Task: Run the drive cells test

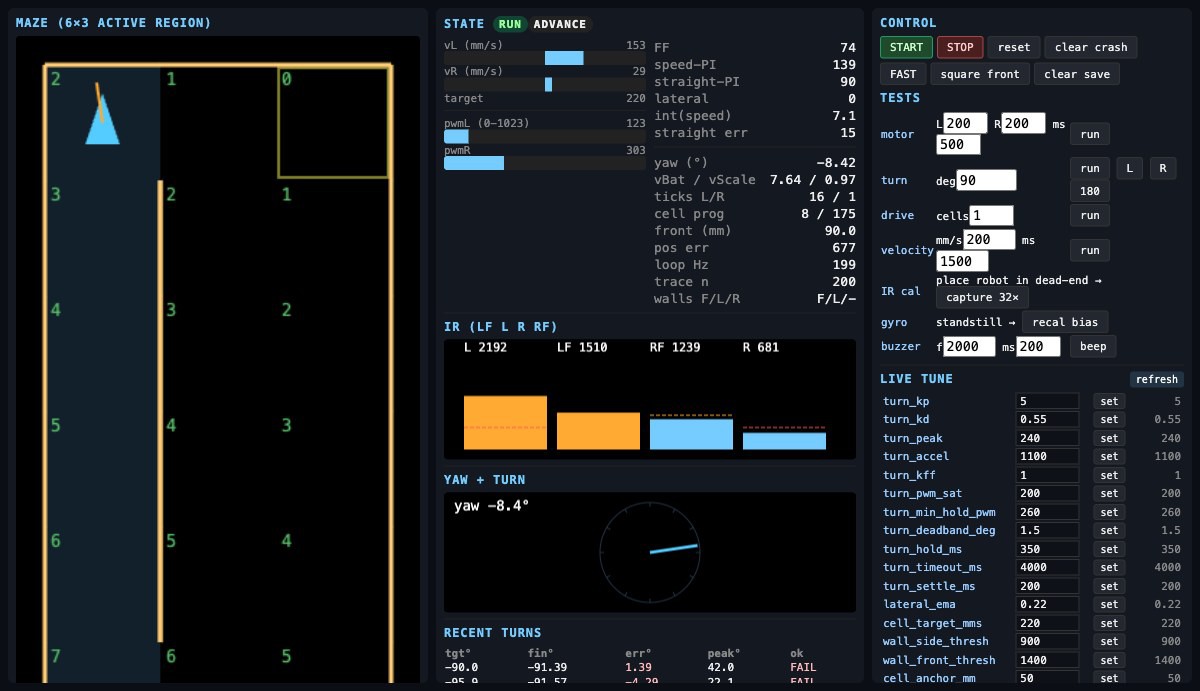Action: [x=1089, y=215]
